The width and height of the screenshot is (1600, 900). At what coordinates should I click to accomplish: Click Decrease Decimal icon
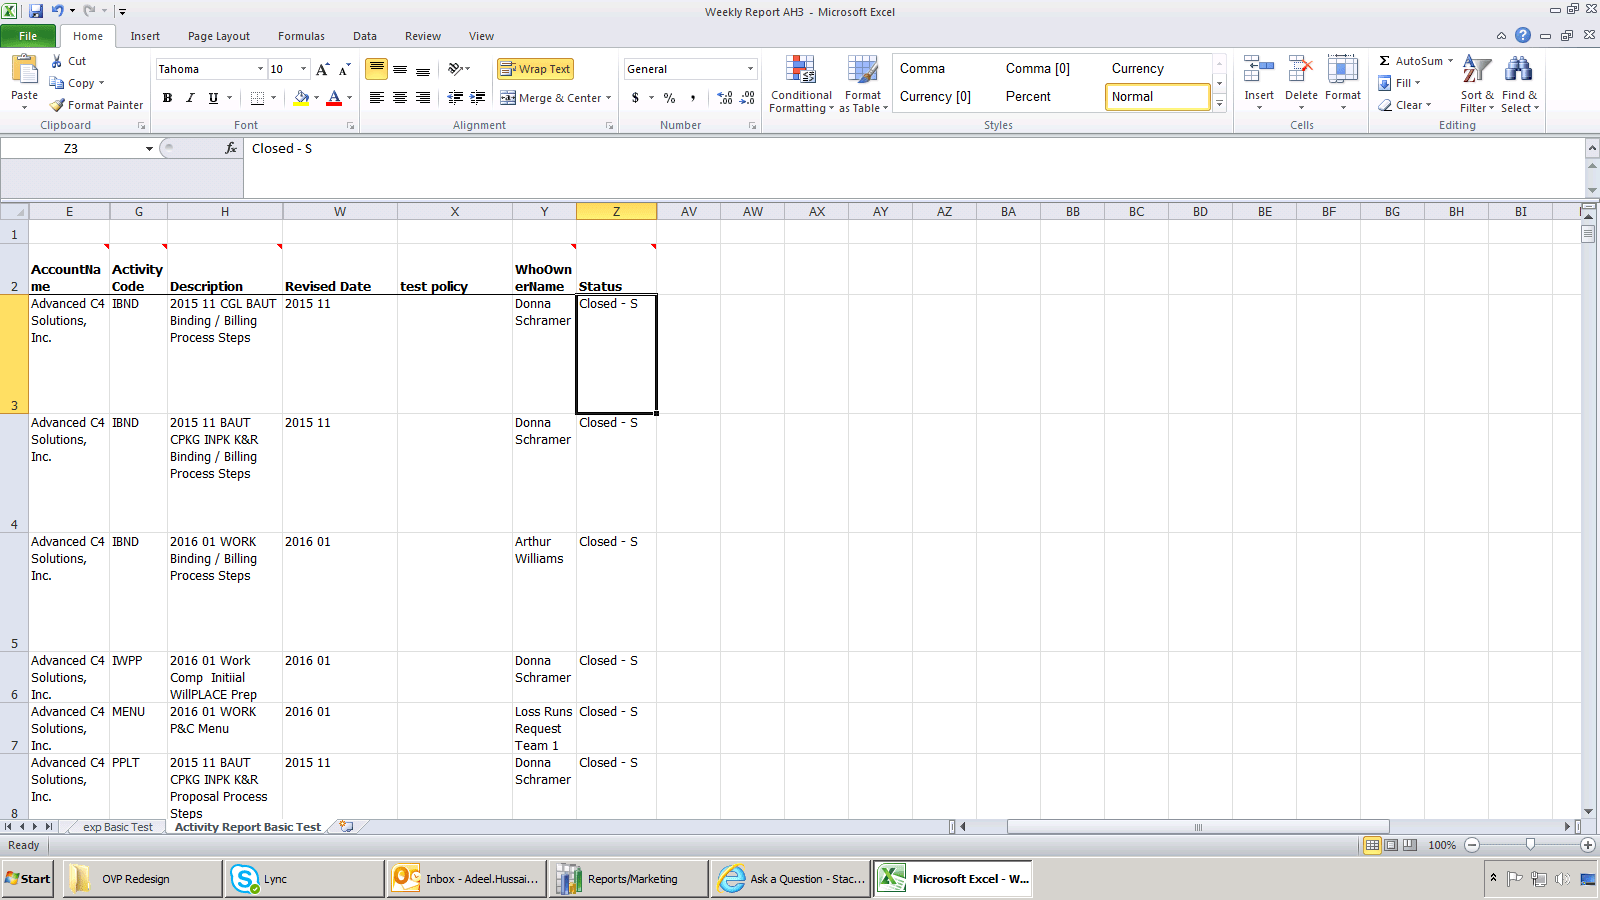pos(748,98)
